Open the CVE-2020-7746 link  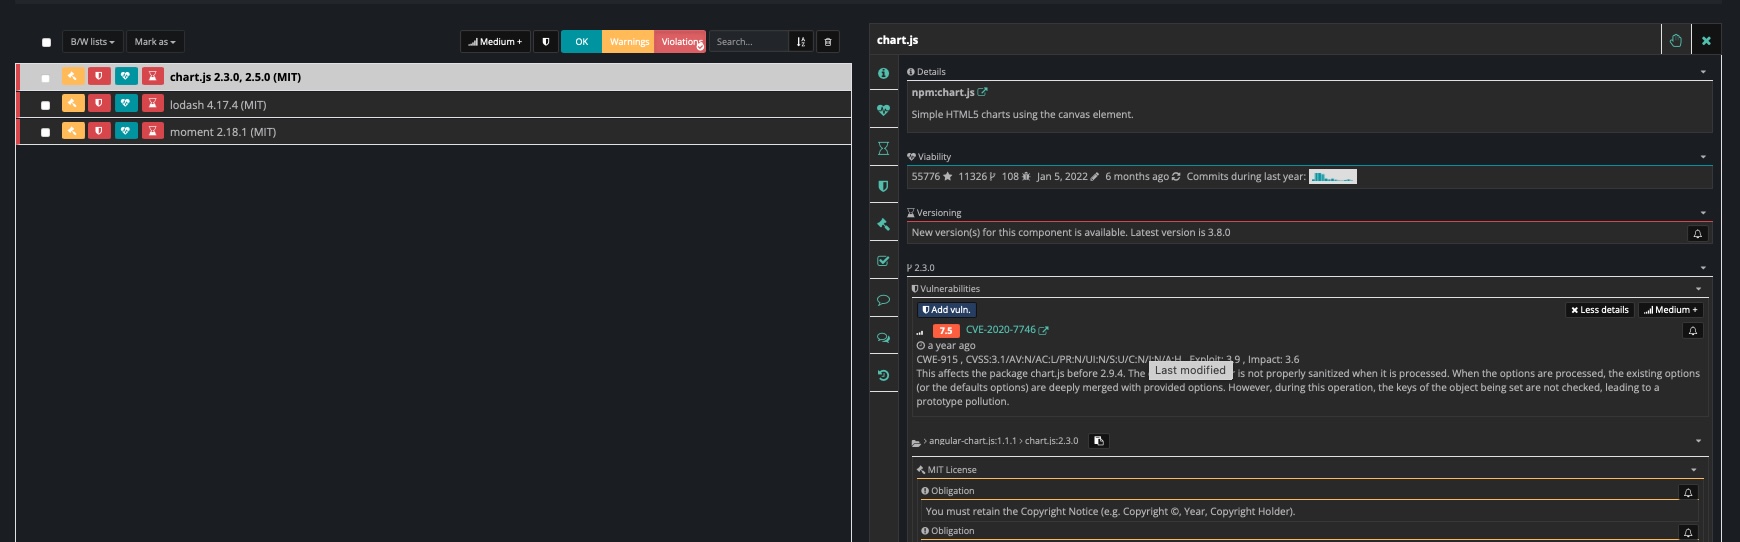[1006, 330]
